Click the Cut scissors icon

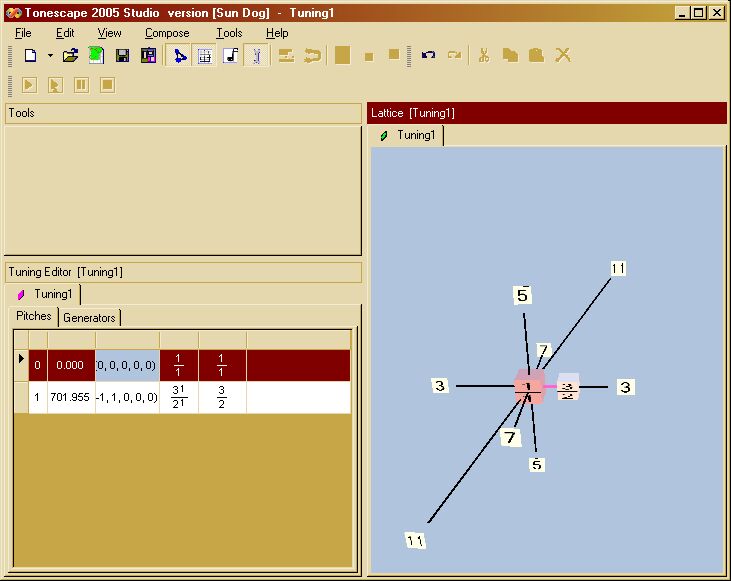coord(484,56)
